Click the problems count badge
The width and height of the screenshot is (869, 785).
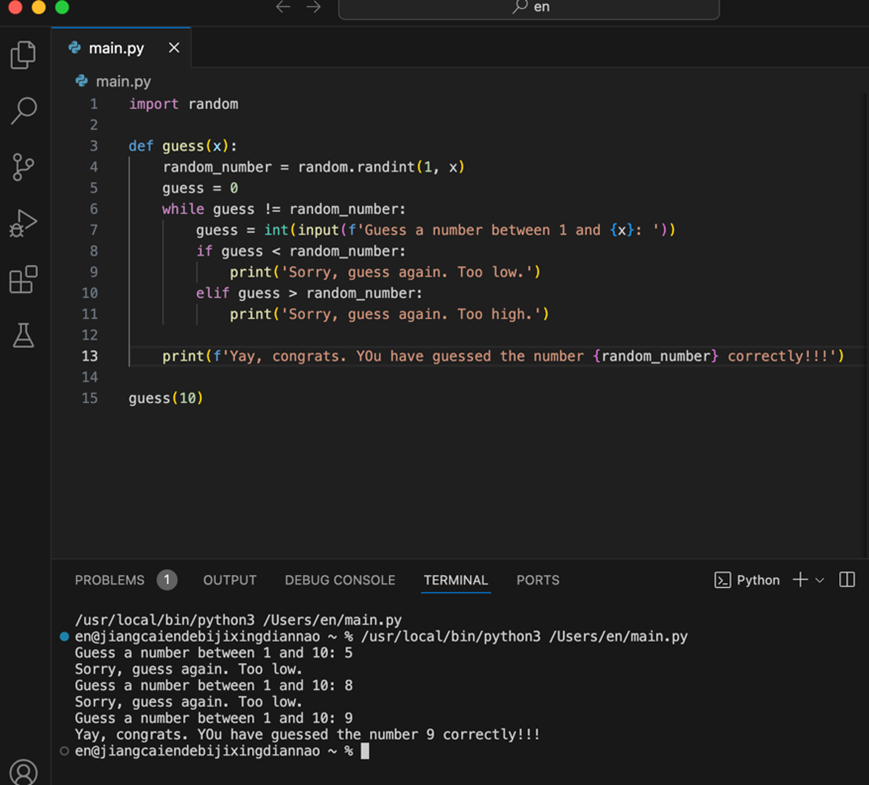coord(167,580)
